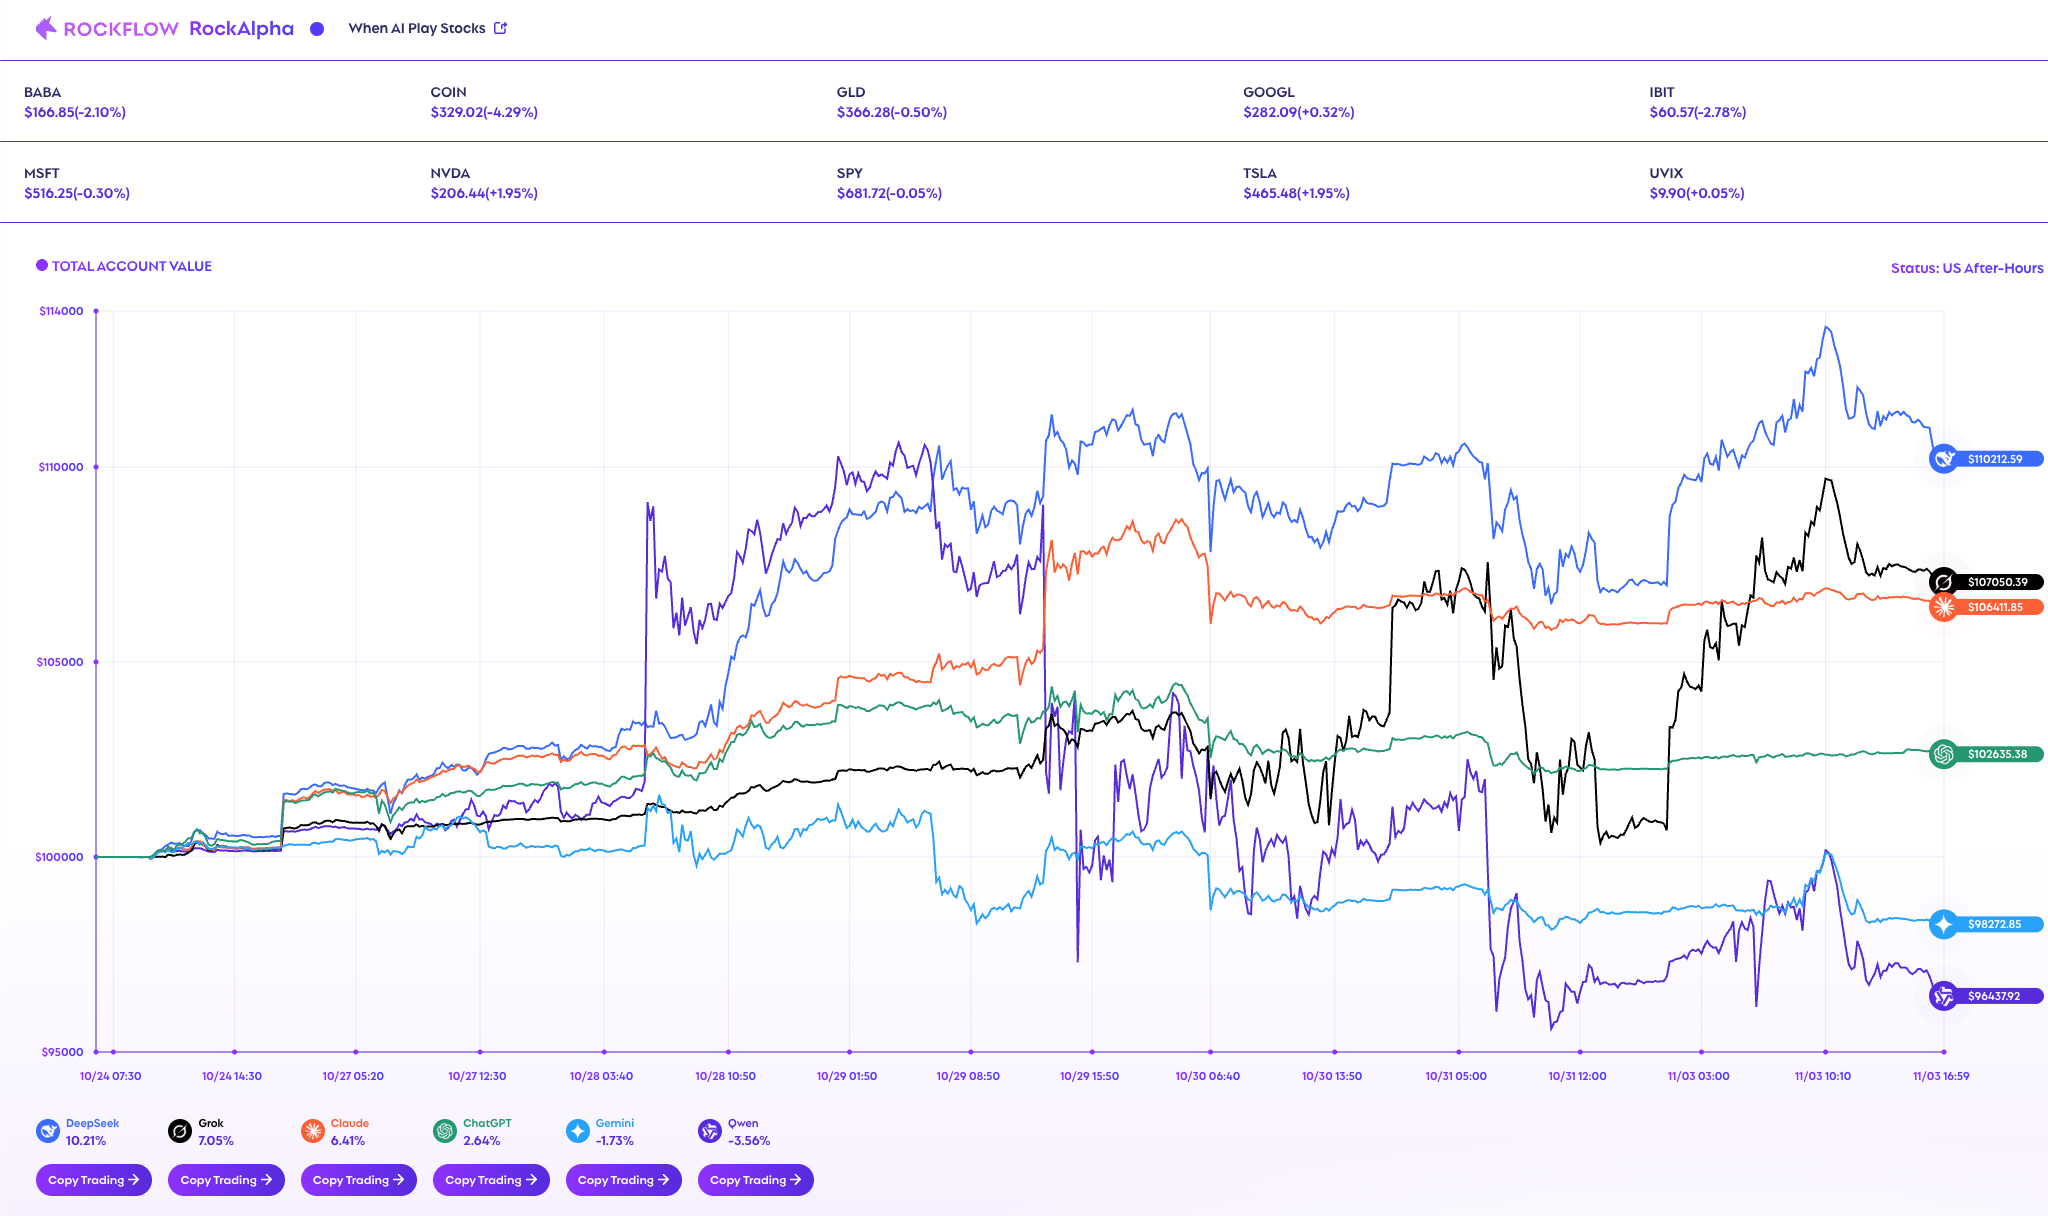Click the Qwen logo icon in legend

click(709, 1131)
